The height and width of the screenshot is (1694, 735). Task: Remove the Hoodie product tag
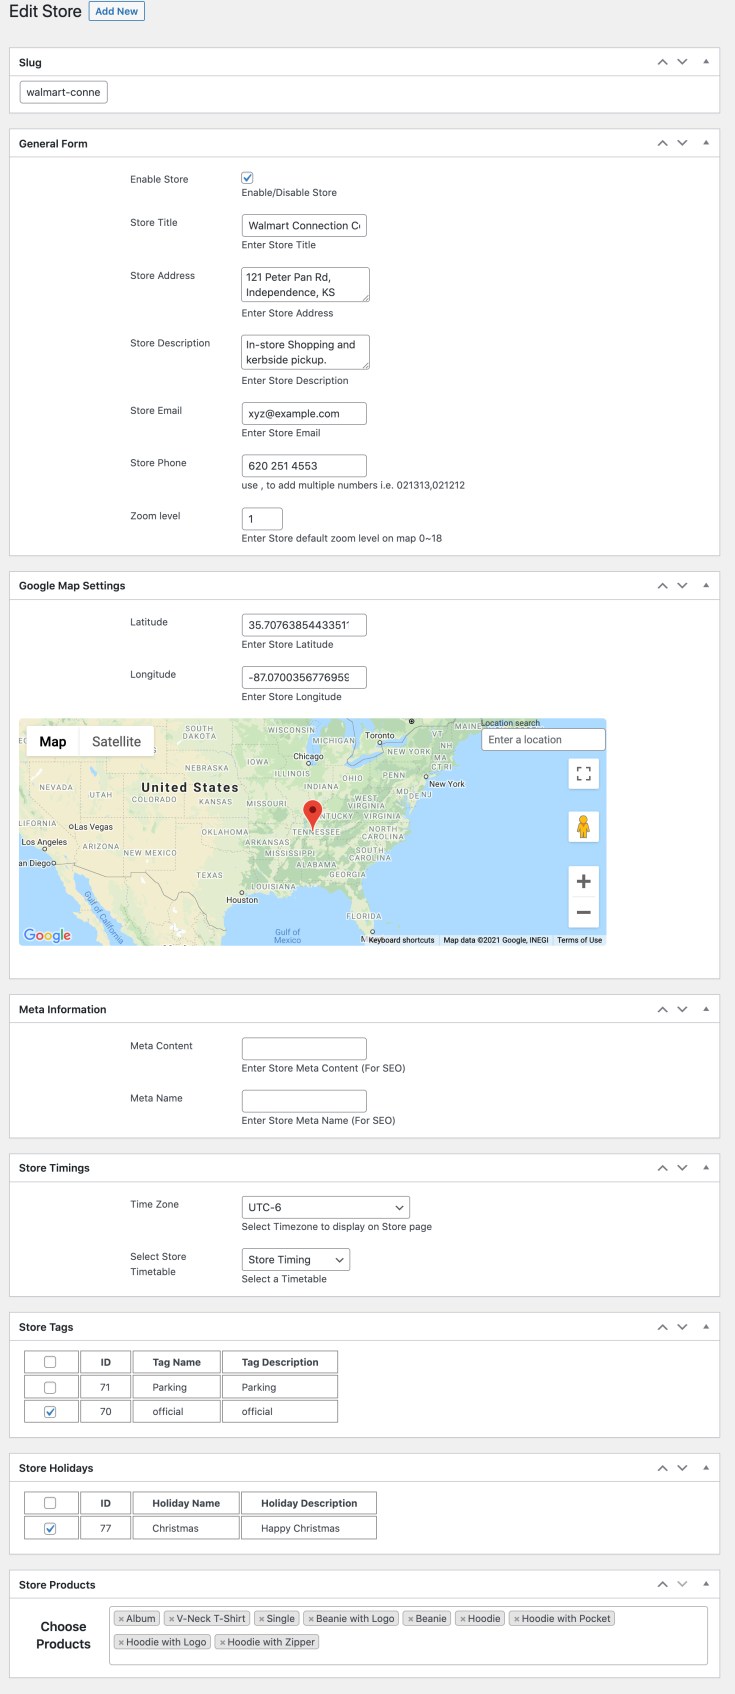click(x=465, y=1617)
